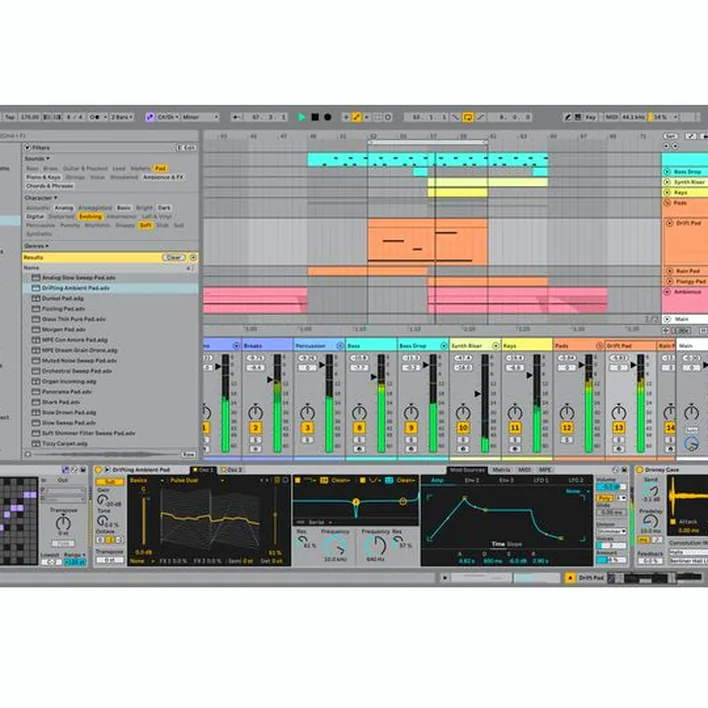Toggle the Evolving character tag
Image resolution: width=708 pixels, height=708 pixels.
[90, 217]
